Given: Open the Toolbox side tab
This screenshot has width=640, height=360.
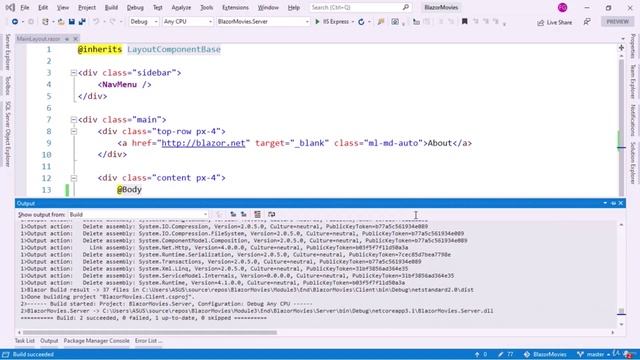Looking at the screenshot, I should (7, 85).
